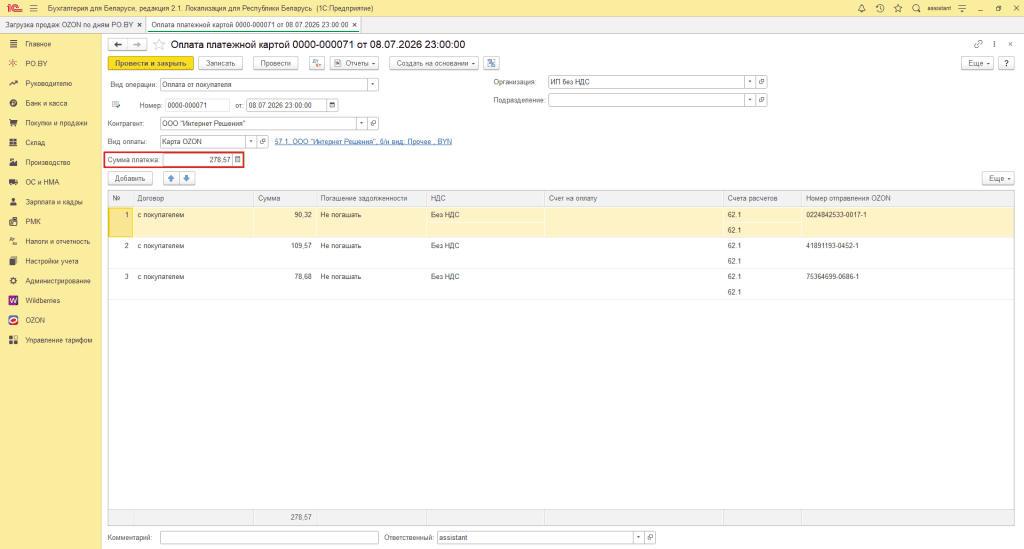Click into the Комментарий field
This screenshot has height=549, width=1024.
click(x=269, y=537)
